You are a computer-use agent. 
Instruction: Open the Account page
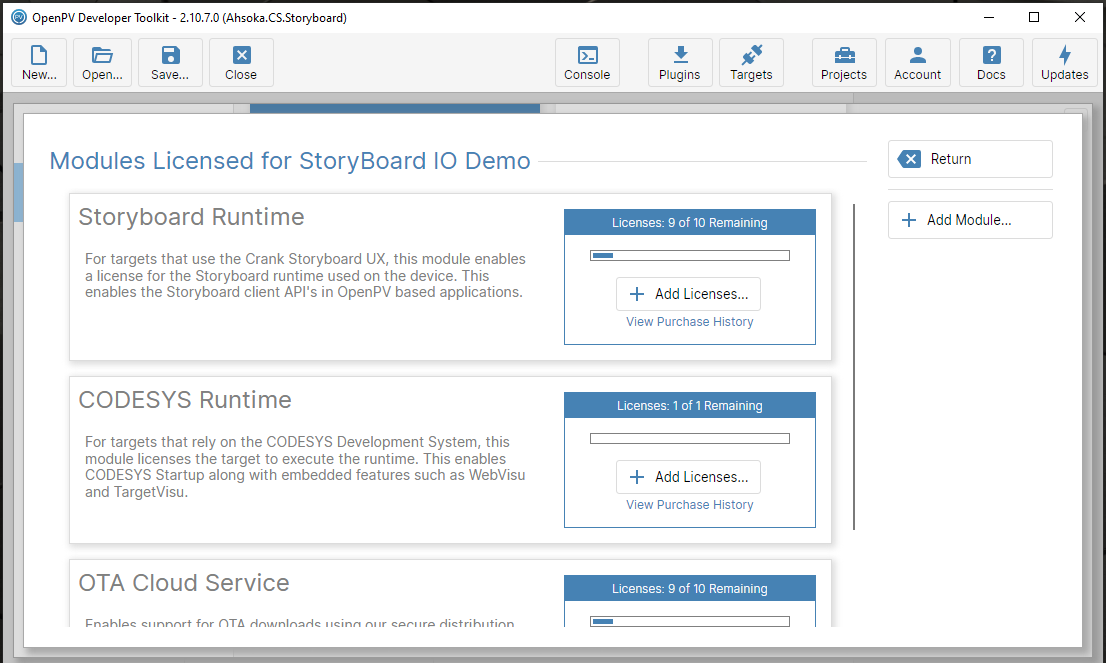coord(918,63)
